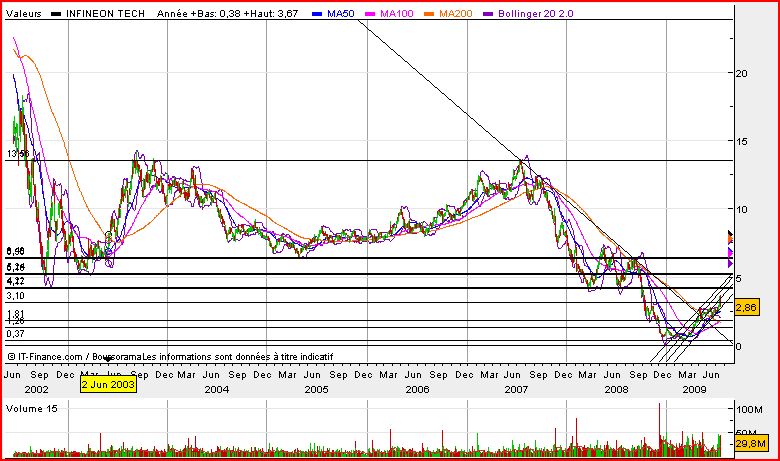780x461 pixels.
Task: Select the MA200 legend entry
Action: point(448,13)
